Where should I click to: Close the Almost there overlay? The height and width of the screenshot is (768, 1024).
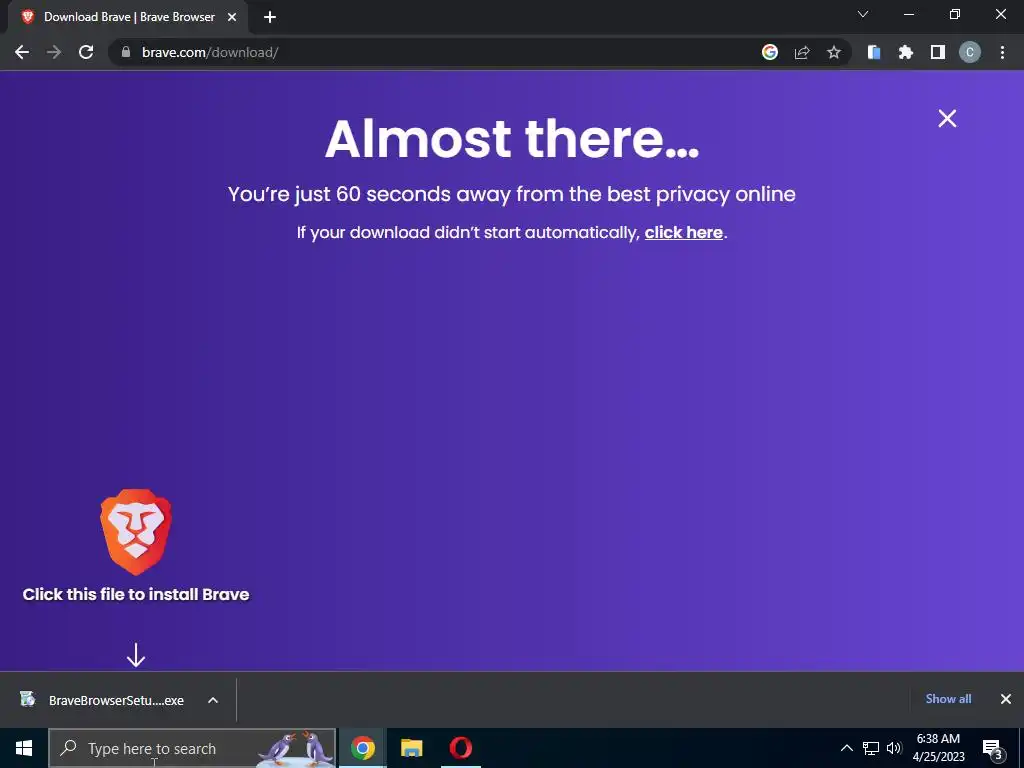(x=947, y=118)
